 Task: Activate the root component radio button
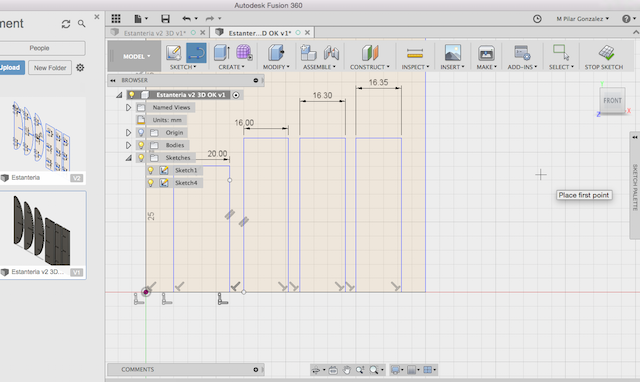[236, 95]
